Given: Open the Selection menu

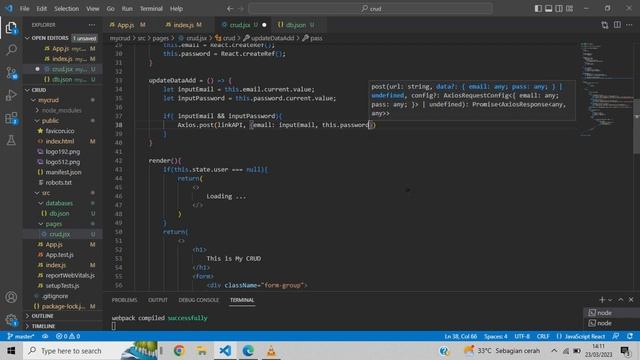Looking at the screenshot, I should click(x=67, y=9).
